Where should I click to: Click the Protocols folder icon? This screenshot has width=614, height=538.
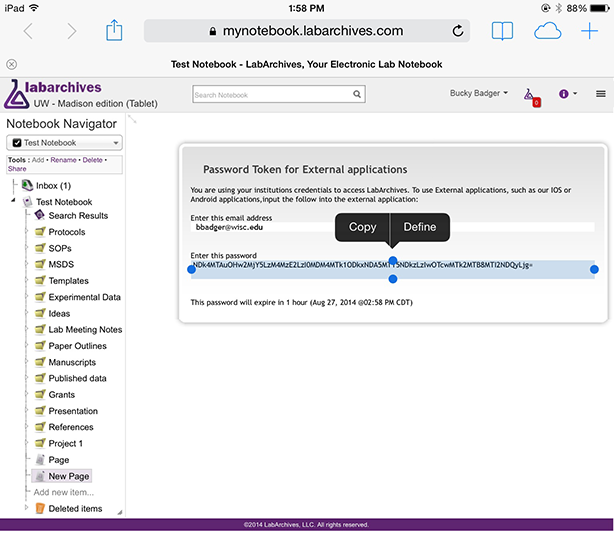coord(40,232)
